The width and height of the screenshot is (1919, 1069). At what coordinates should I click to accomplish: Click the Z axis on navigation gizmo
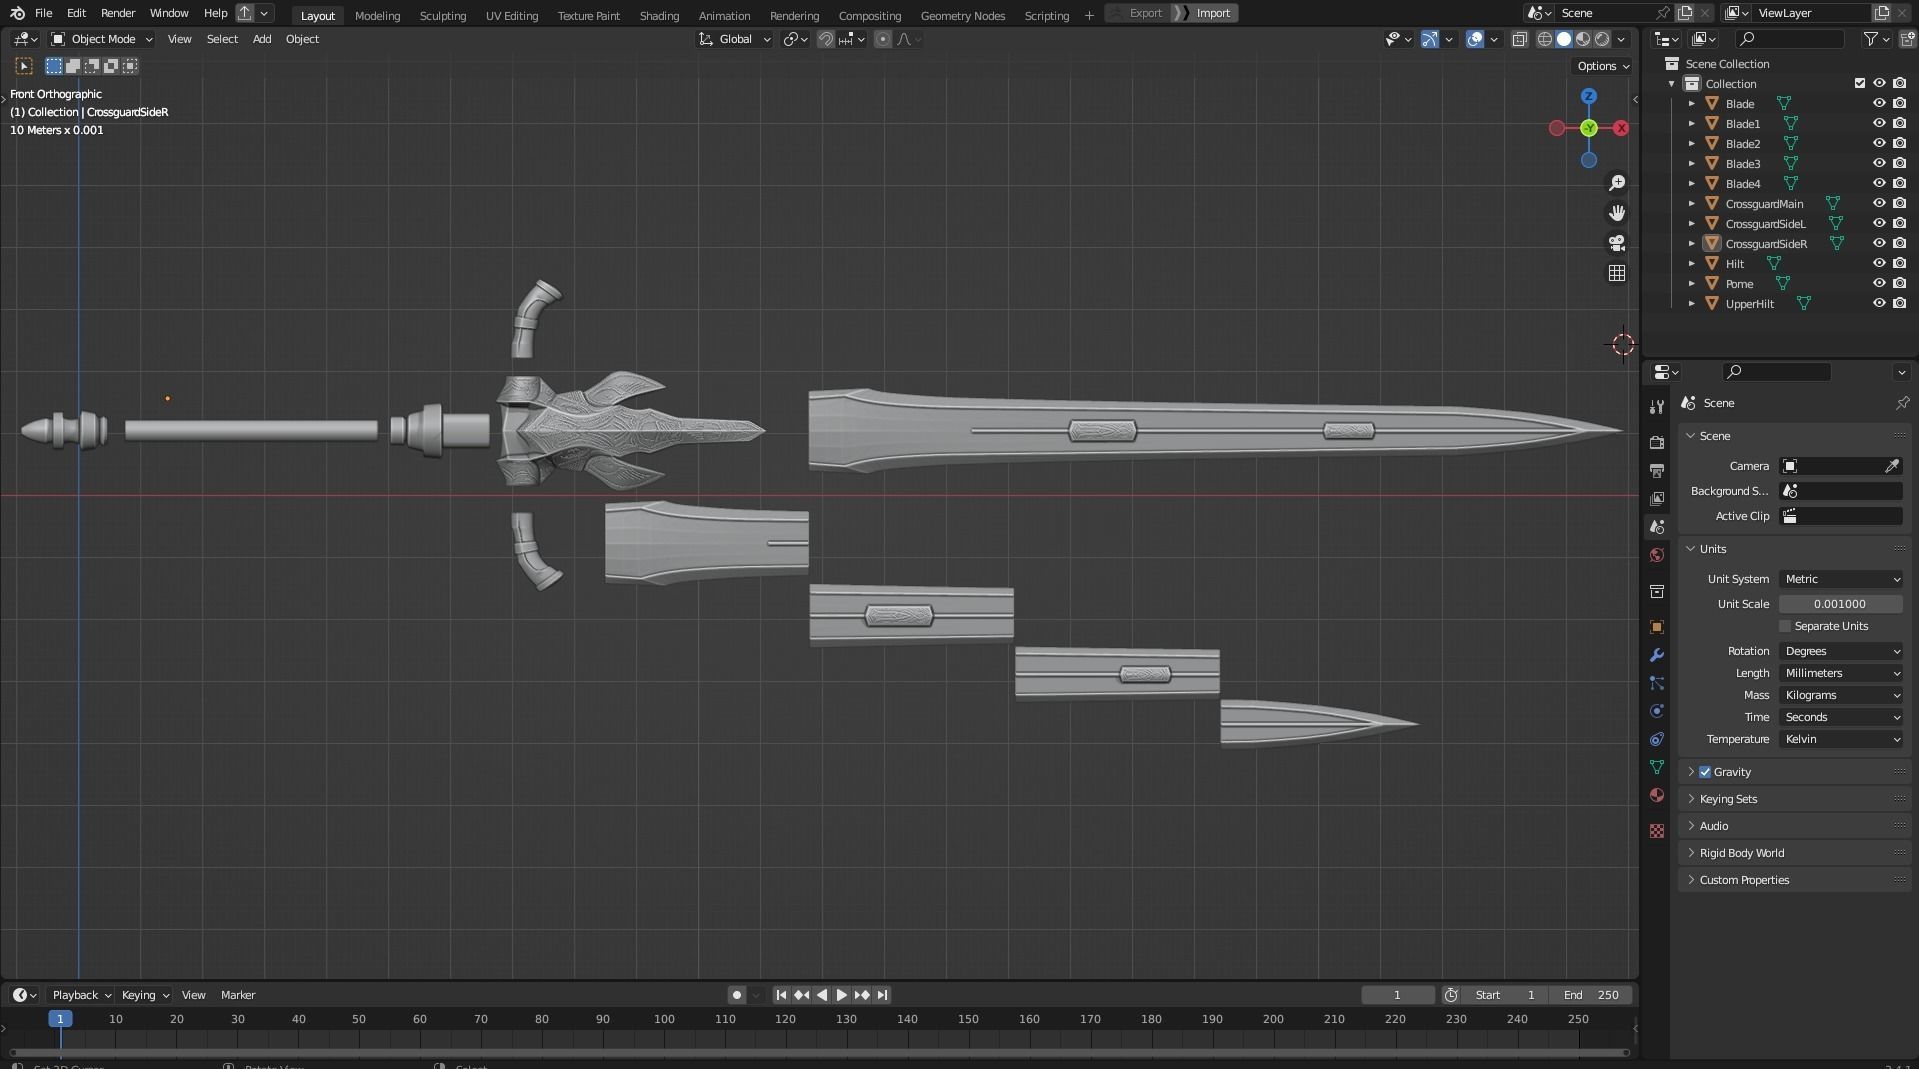coord(1589,96)
